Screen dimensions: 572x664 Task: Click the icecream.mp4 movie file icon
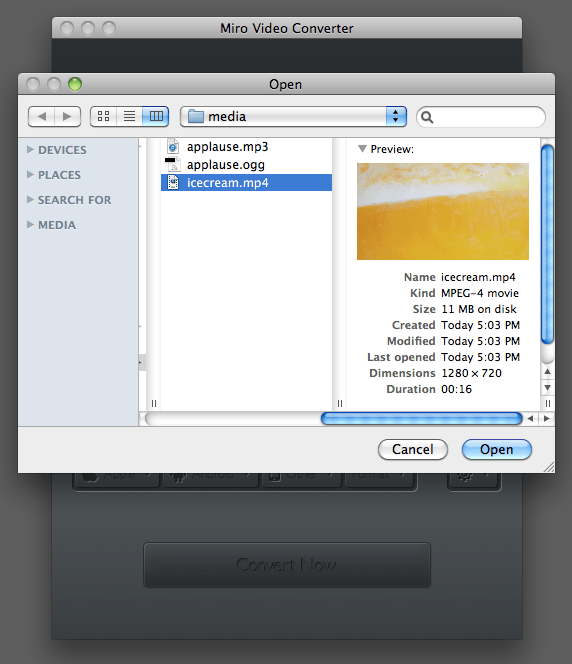173,183
